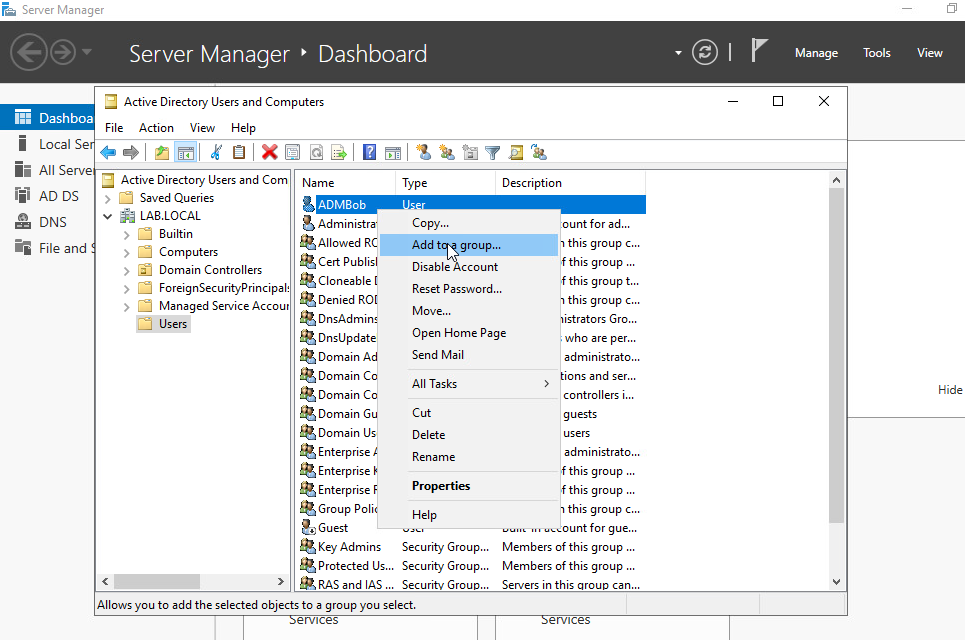Go up one level using the folder arrow icon
The height and width of the screenshot is (640, 965).
click(162, 153)
